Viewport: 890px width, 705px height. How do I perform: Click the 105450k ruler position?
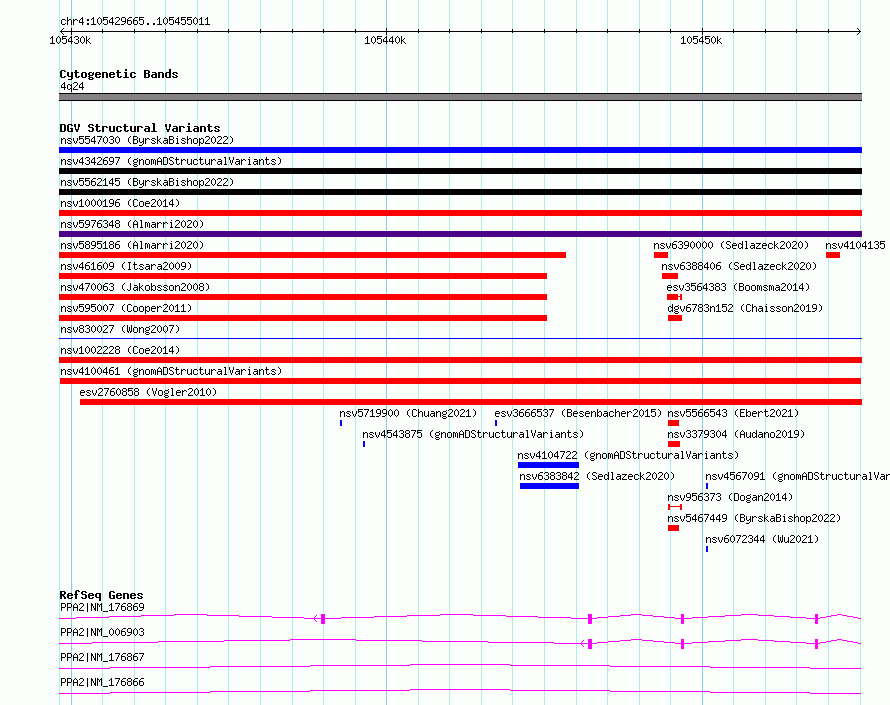coord(702,40)
